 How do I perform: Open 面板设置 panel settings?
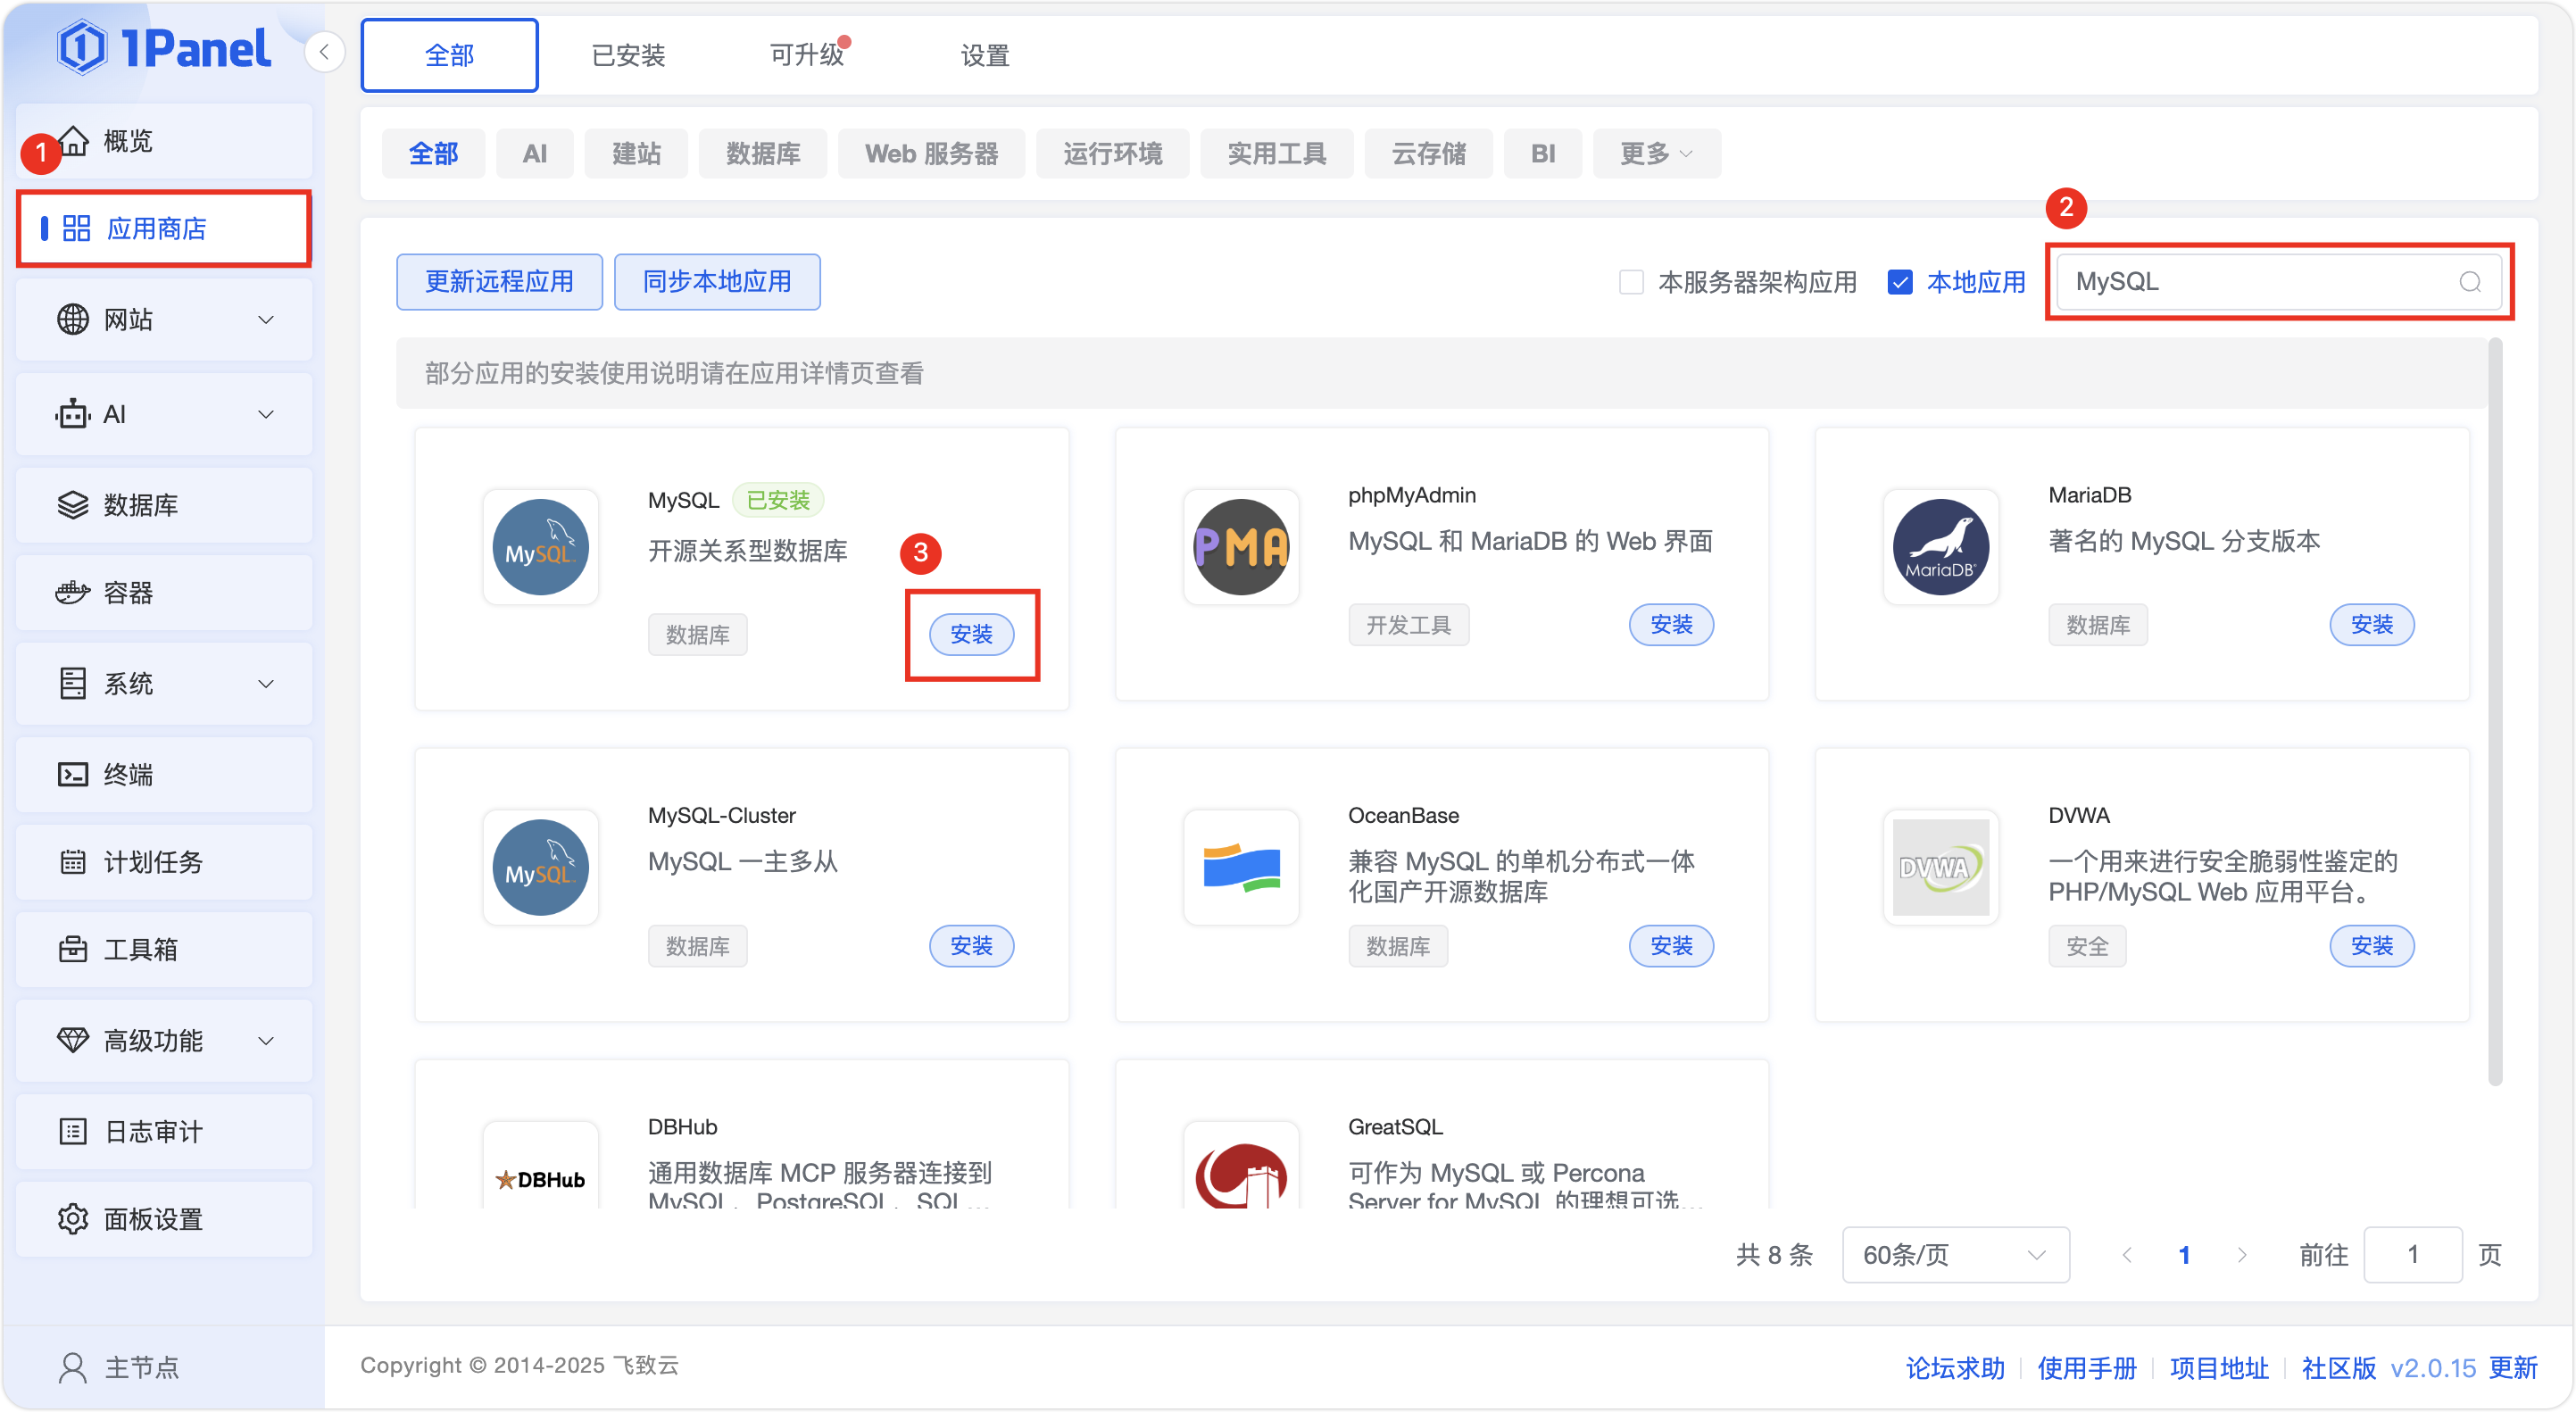[x=154, y=1218]
